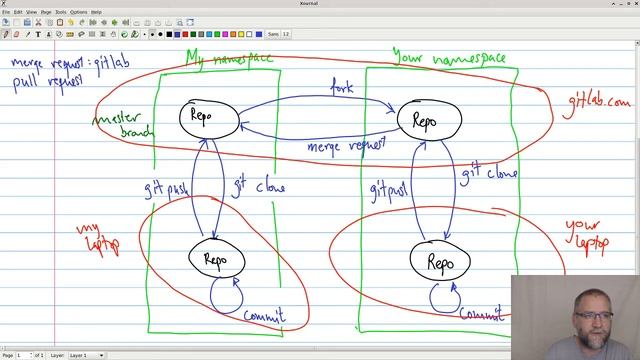The width and height of the screenshot is (640, 360).
Task: Select the Text tool
Action: (x=38, y=34)
